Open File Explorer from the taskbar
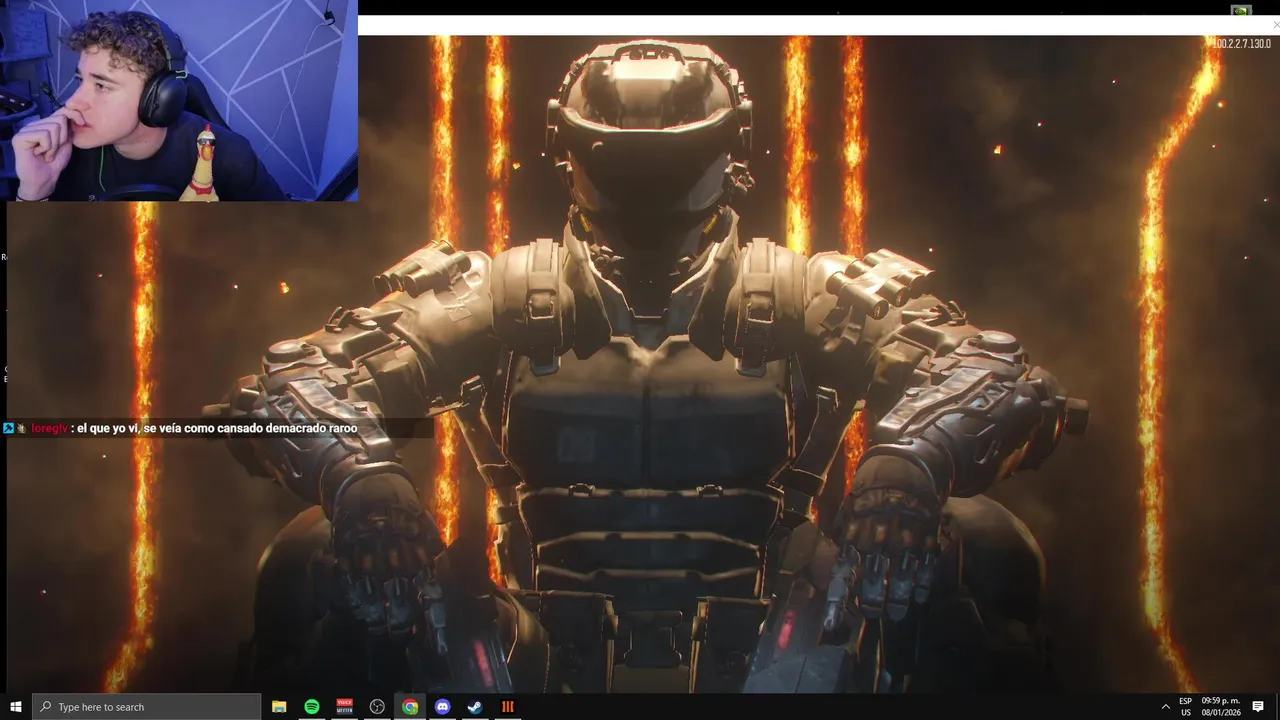1280x720 pixels. [279, 707]
